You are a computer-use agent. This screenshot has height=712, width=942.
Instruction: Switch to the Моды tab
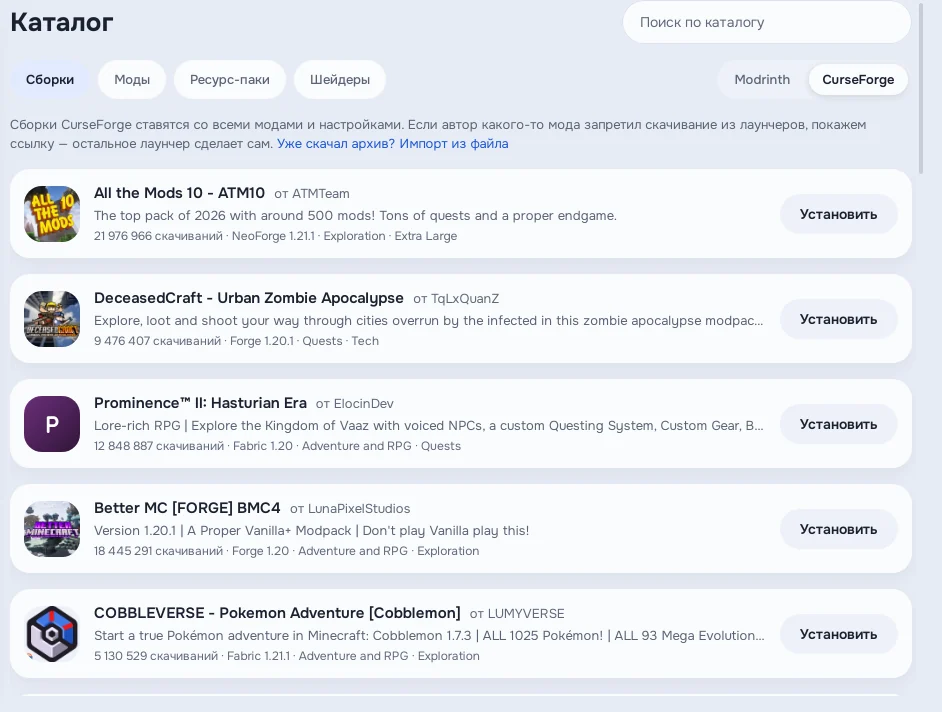(132, 79)
